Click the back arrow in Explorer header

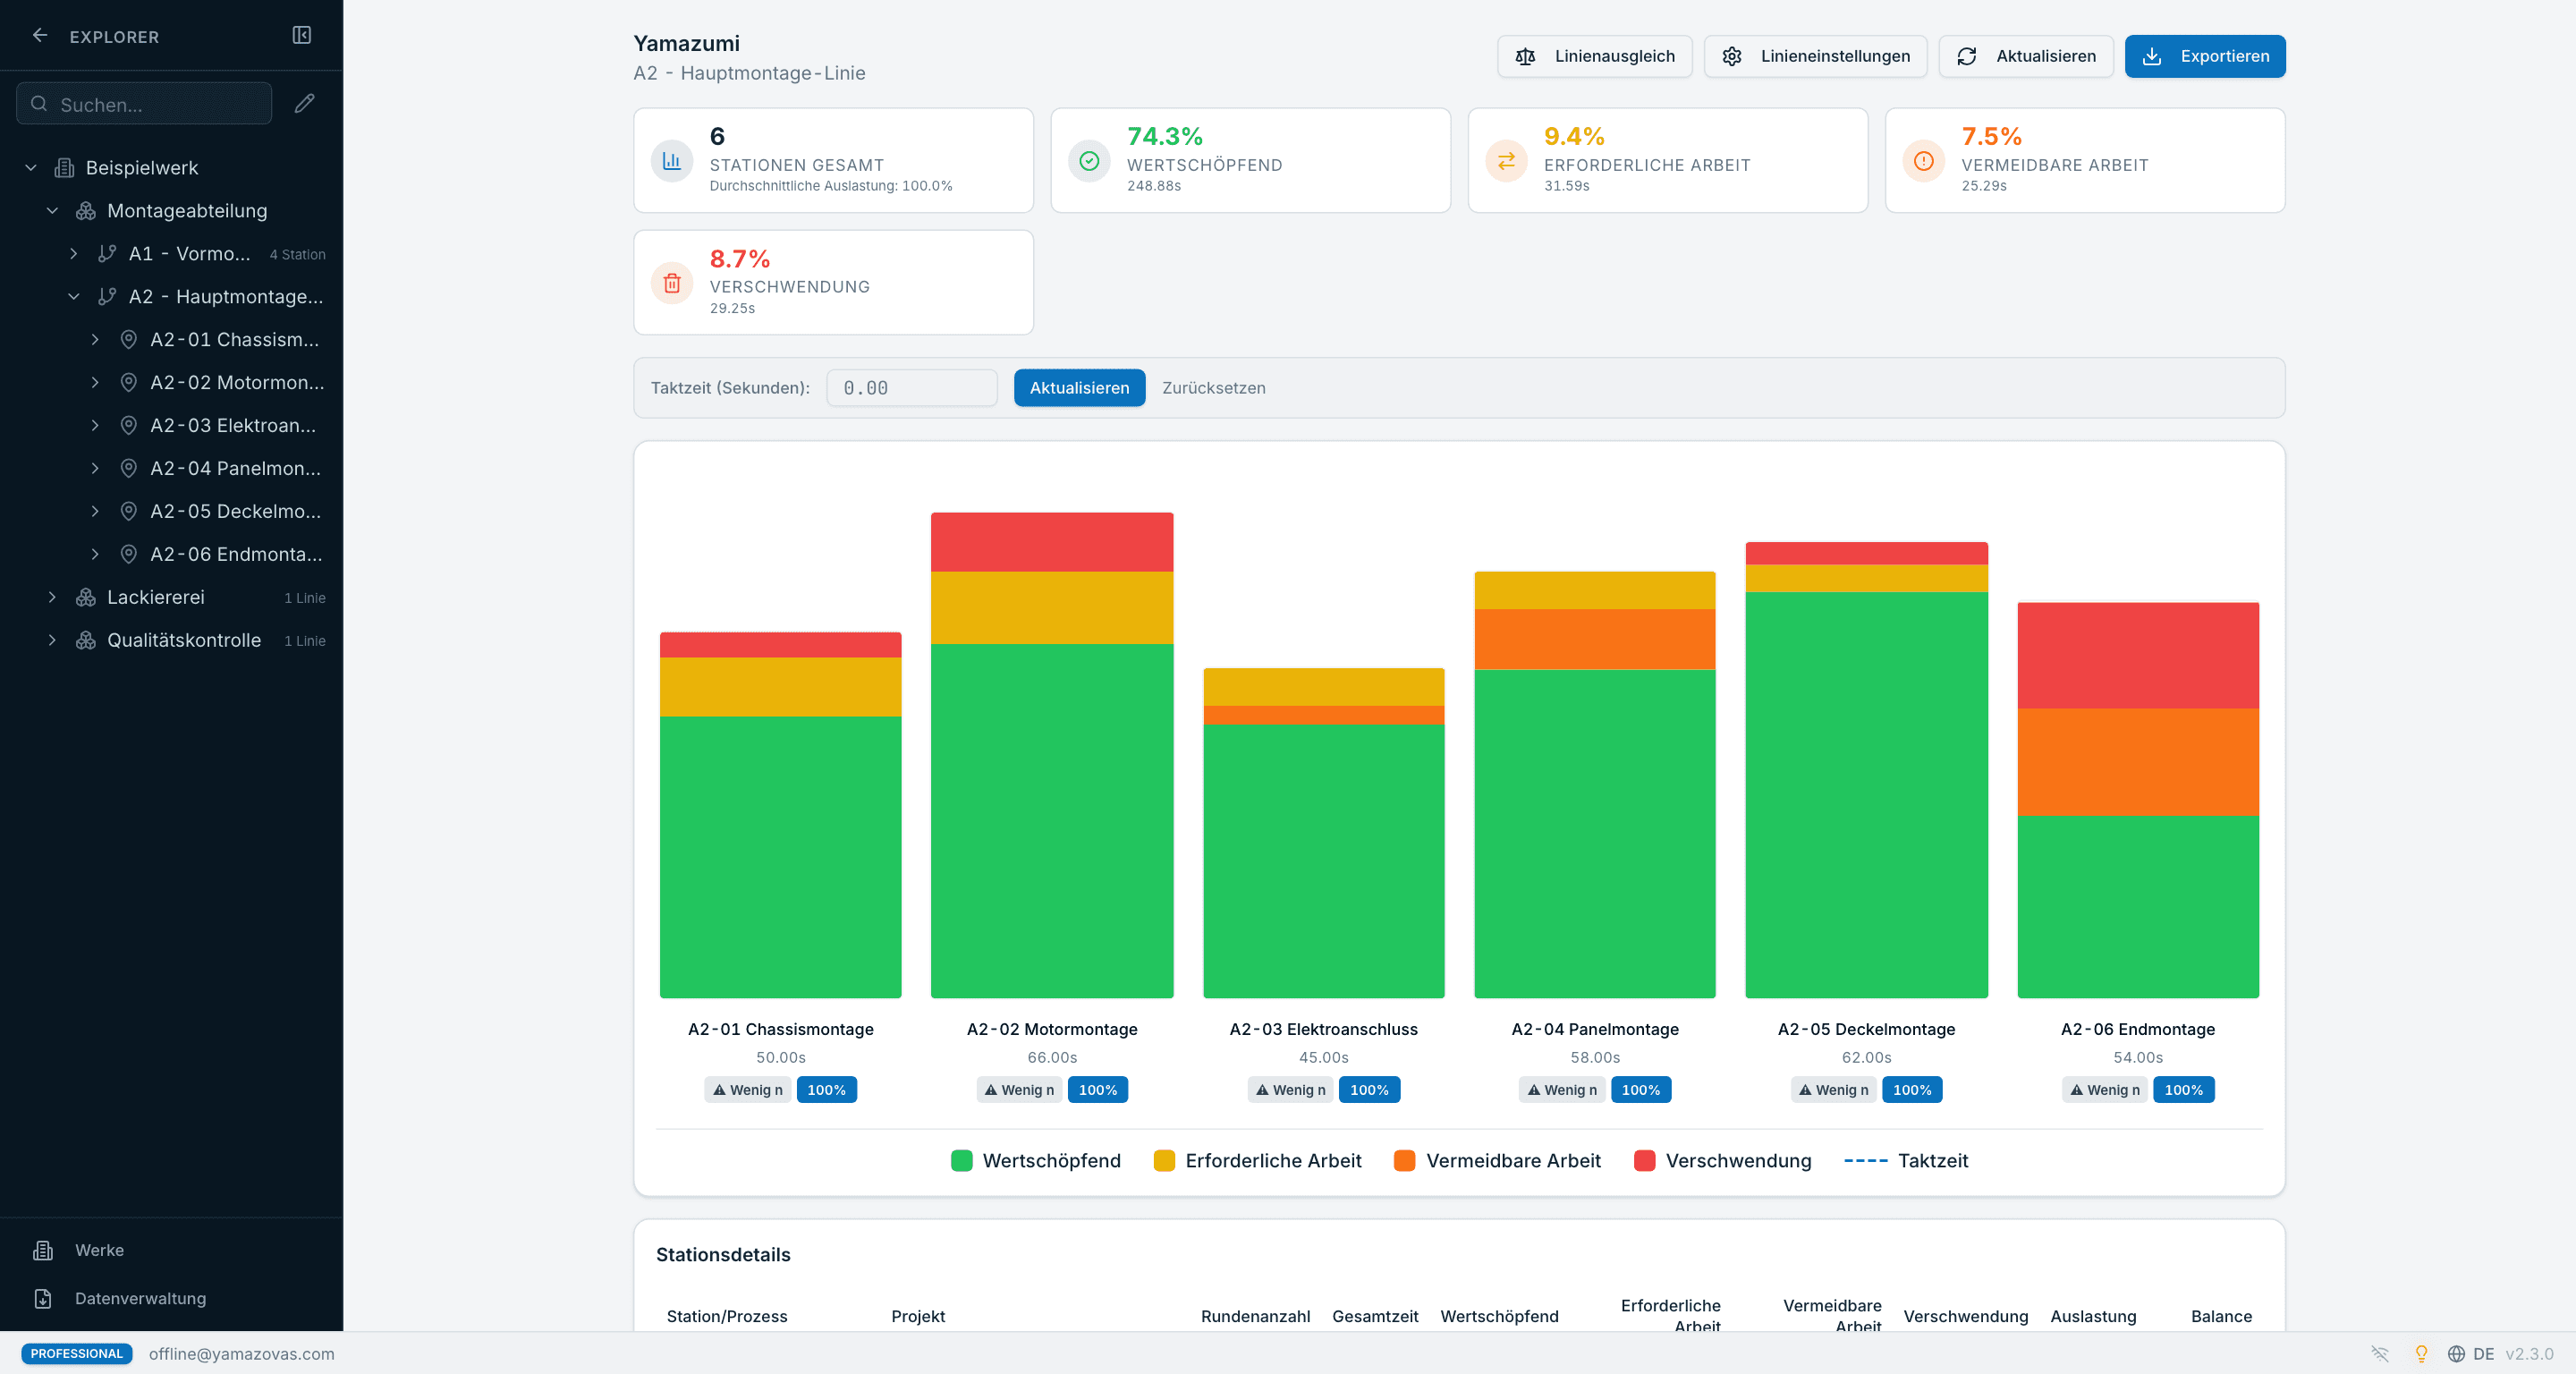tap(40, 36)
